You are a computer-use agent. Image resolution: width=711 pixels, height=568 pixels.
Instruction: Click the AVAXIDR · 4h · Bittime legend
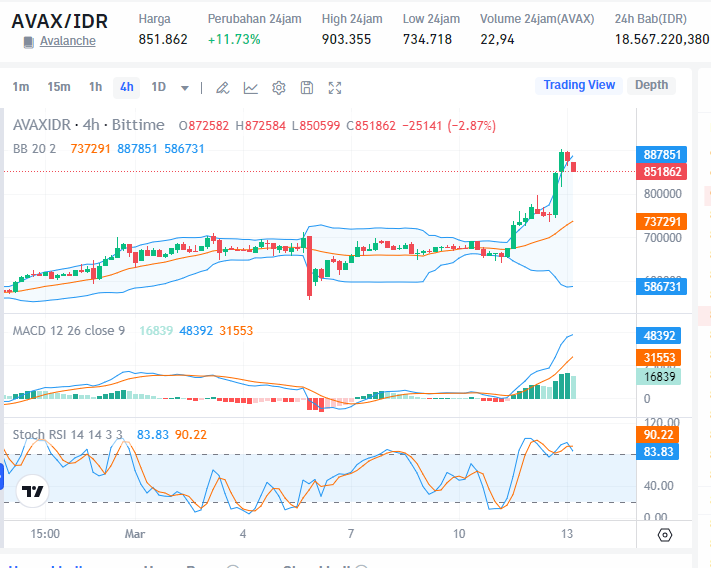(x=89, y=125)
